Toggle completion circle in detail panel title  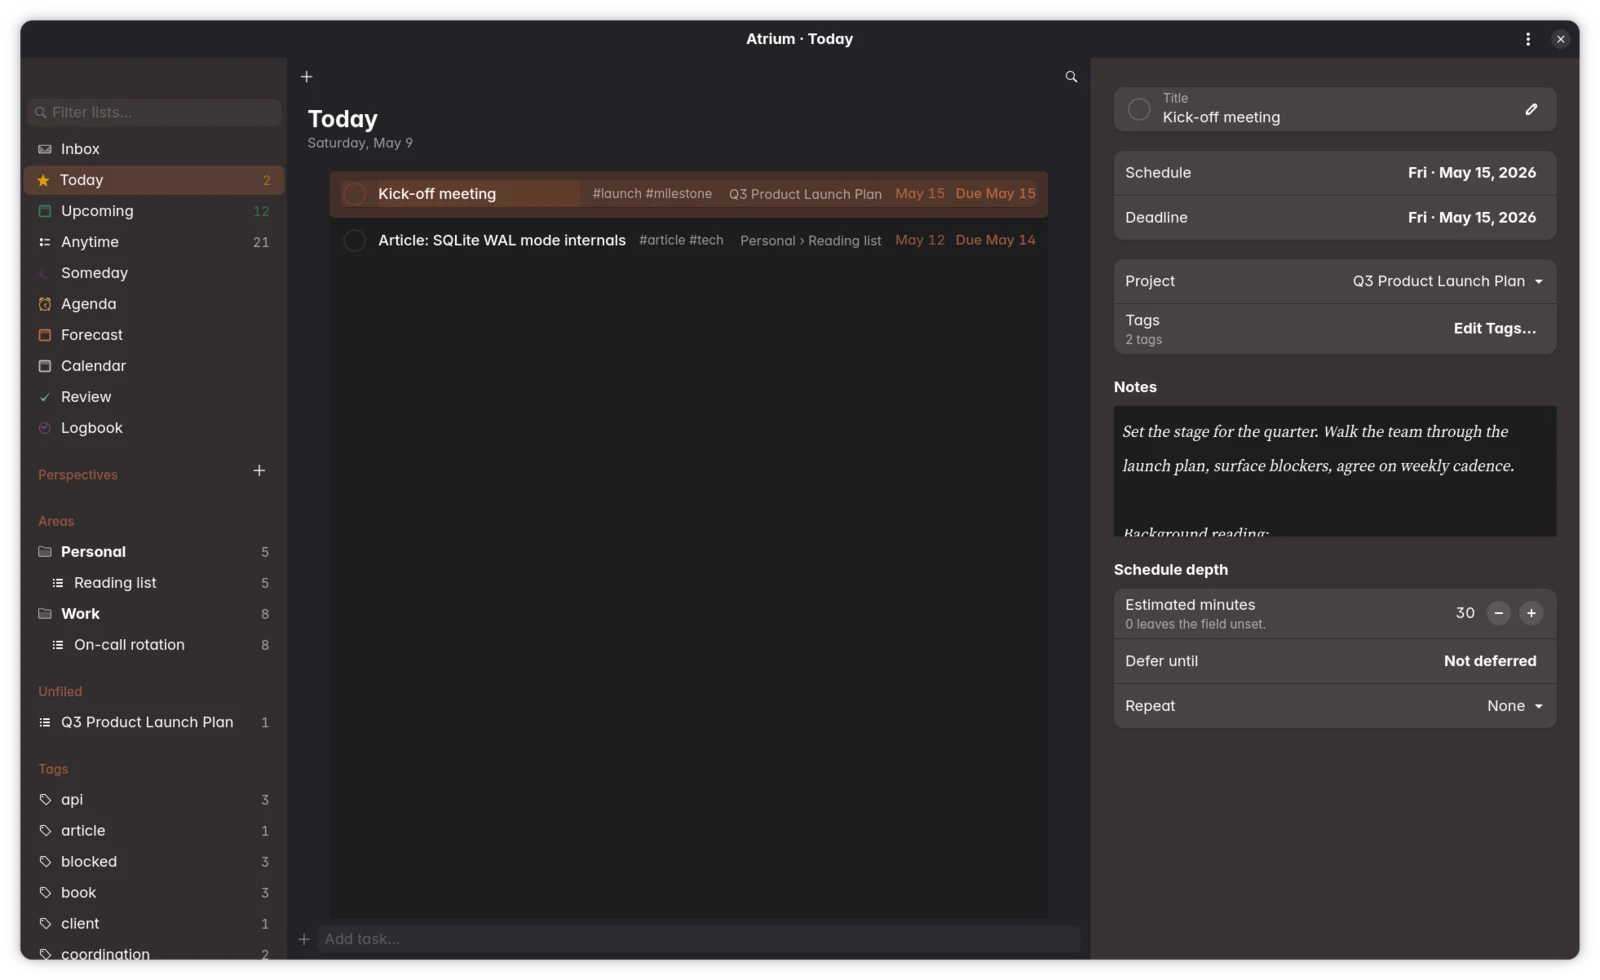point(1139,109)
